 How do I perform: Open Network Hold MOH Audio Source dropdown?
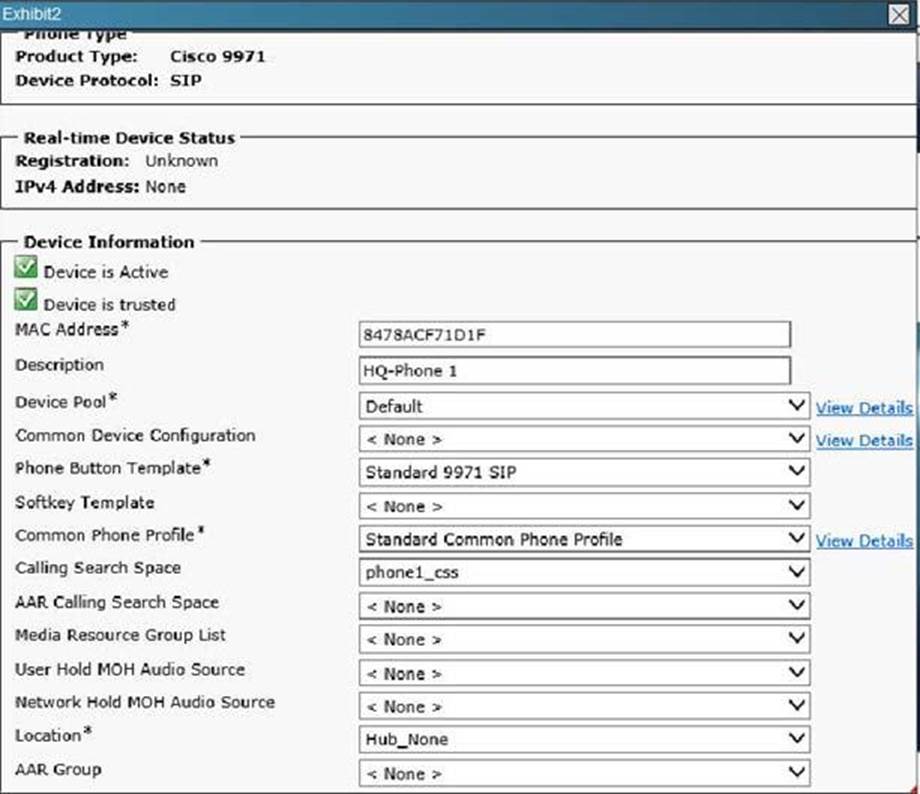click(x=584, y=706)
